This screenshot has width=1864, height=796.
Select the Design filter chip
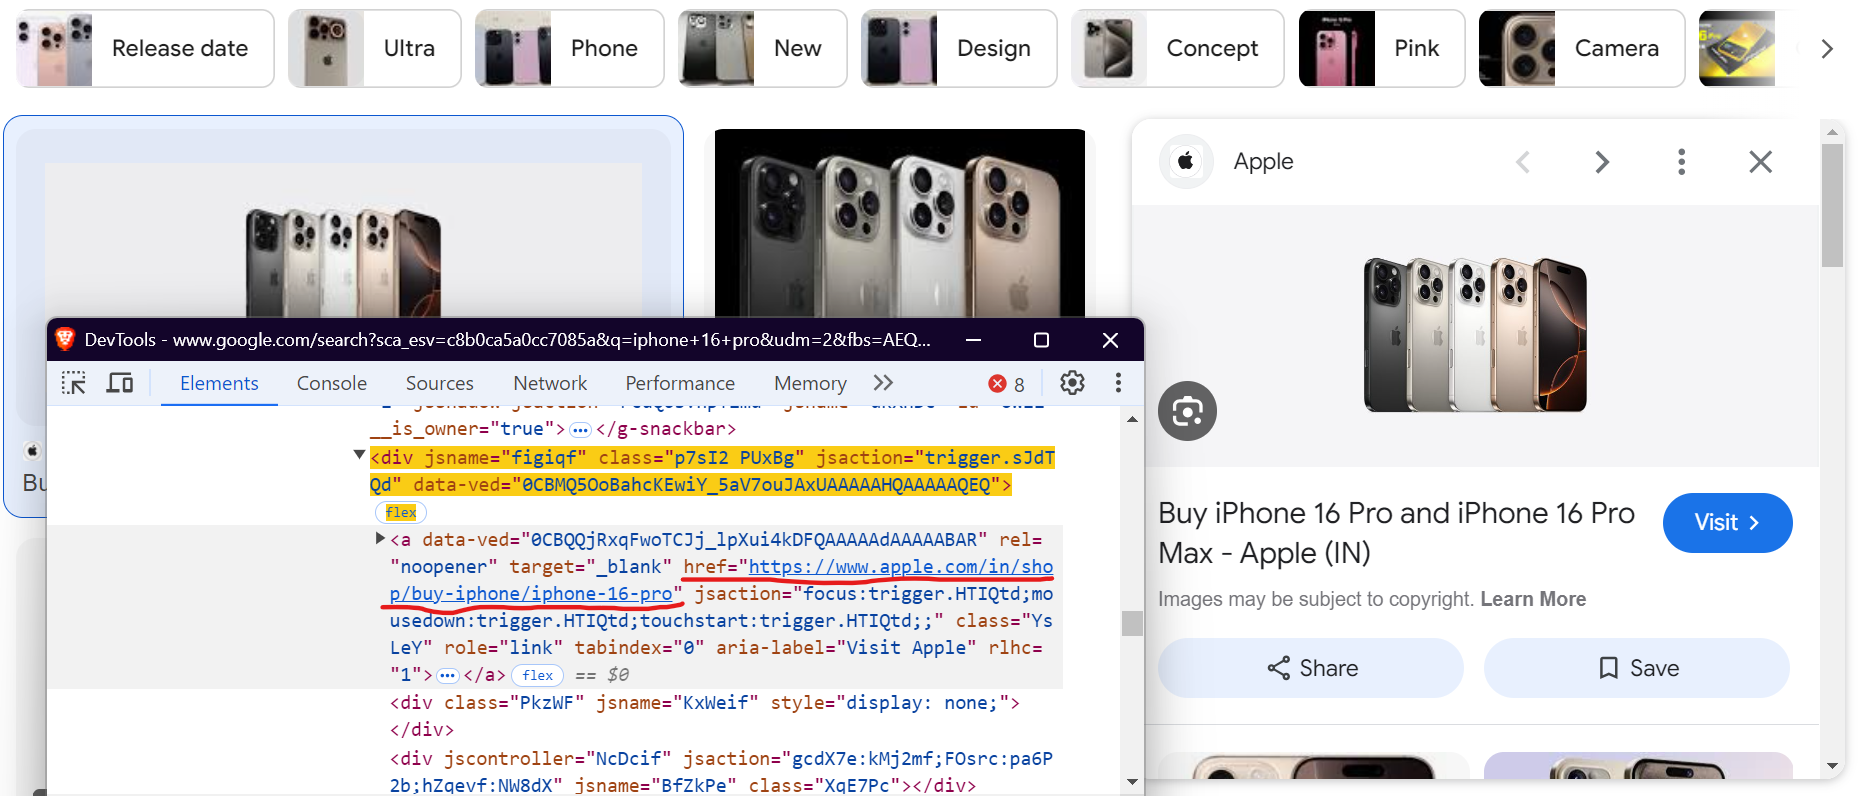coord(959,48)
